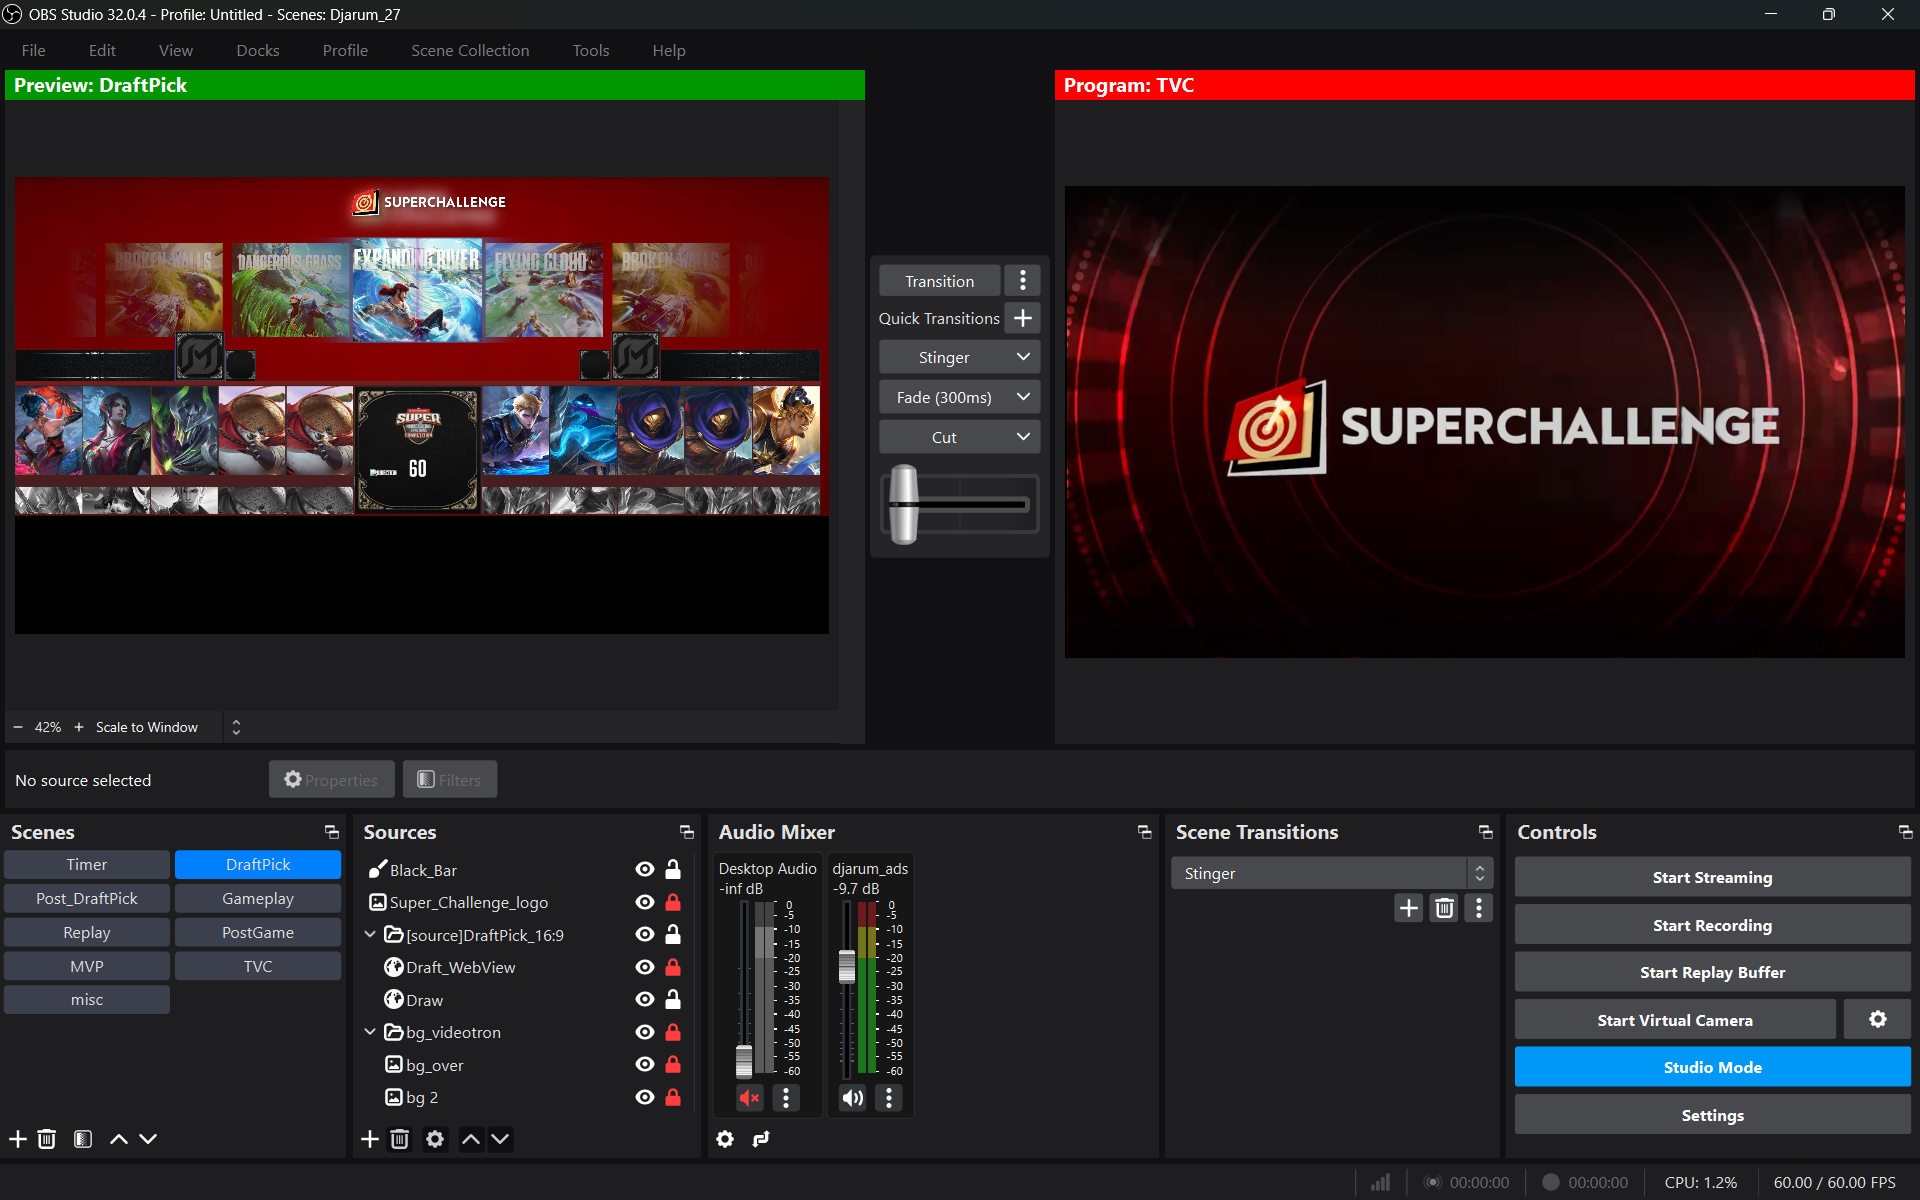Viewport: 1920px width, 1200px height.
Task: Move source up arrow in Sources toolbar
Action: point(471,1139)
